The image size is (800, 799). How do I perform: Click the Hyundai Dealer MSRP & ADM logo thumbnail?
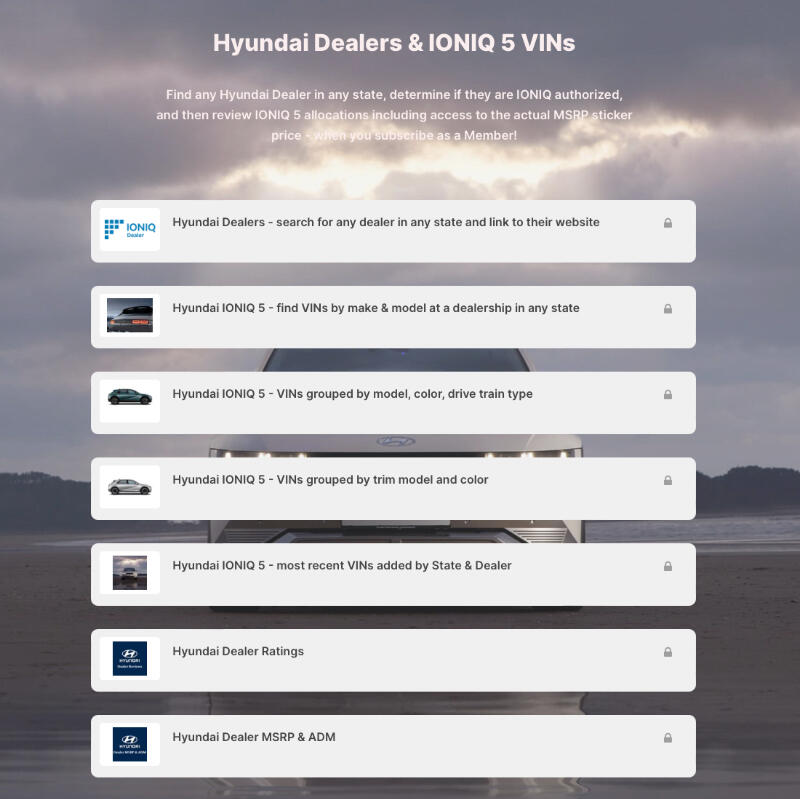(130, 744)
